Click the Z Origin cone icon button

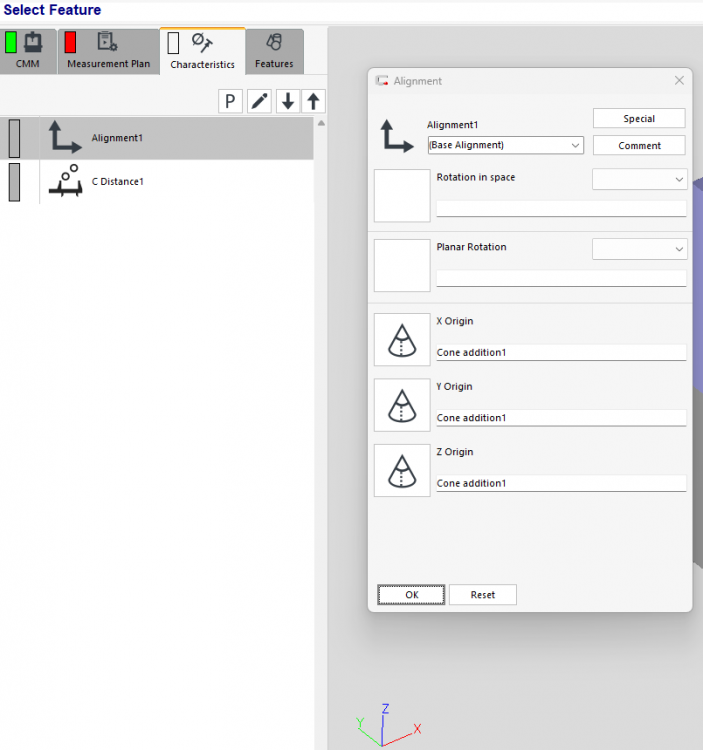click(402, 470)
